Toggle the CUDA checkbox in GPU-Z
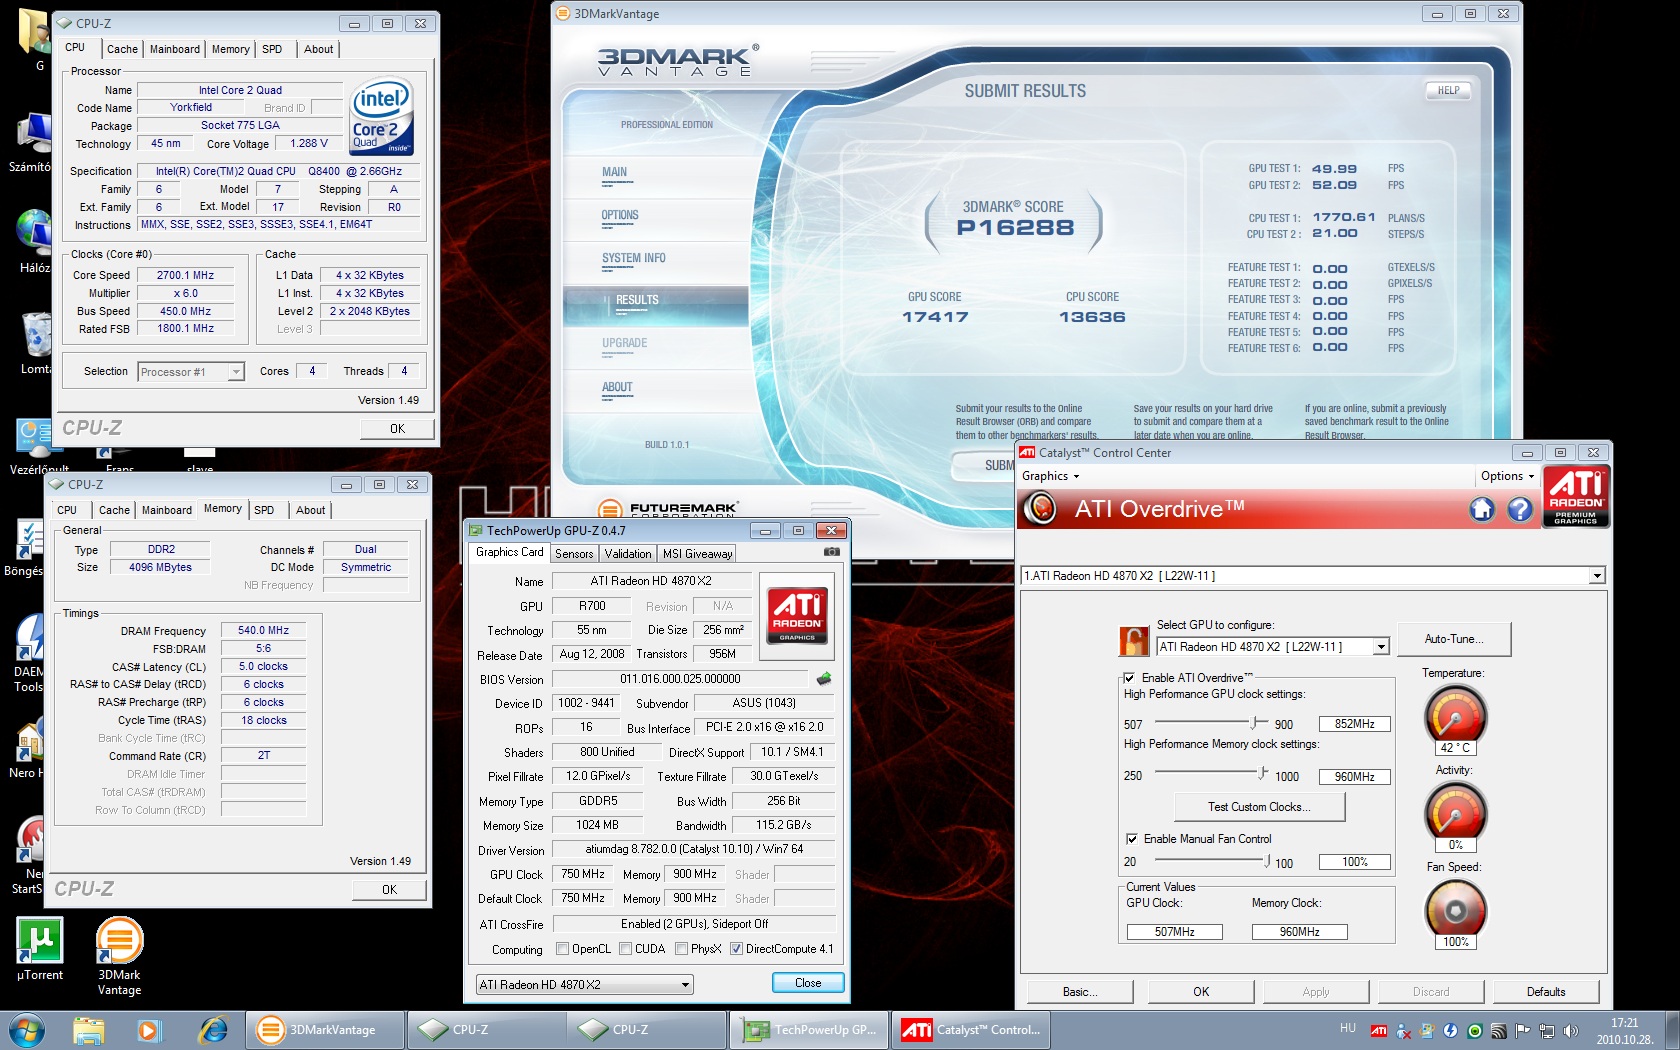 [625, 949]
